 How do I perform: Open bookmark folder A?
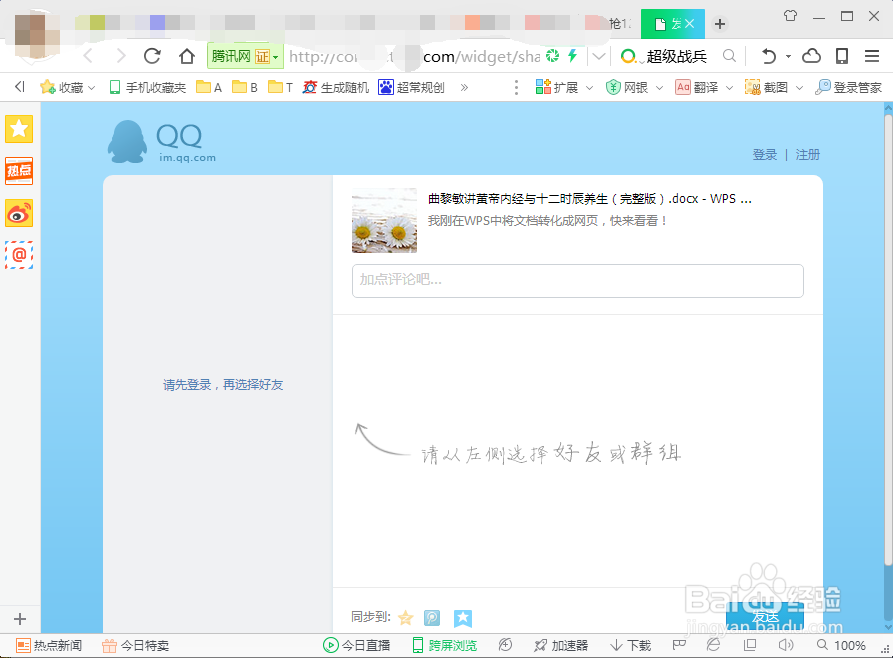click(x=209, y=87)
